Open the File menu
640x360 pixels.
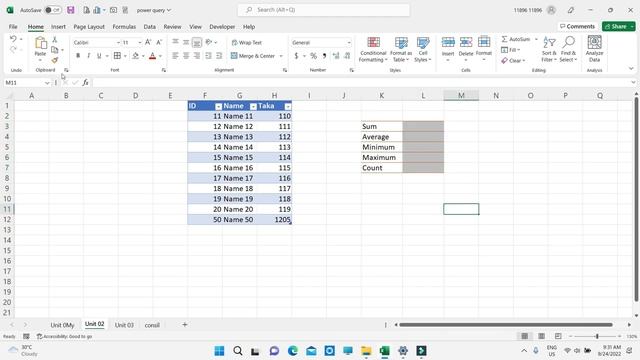point(13,27)
